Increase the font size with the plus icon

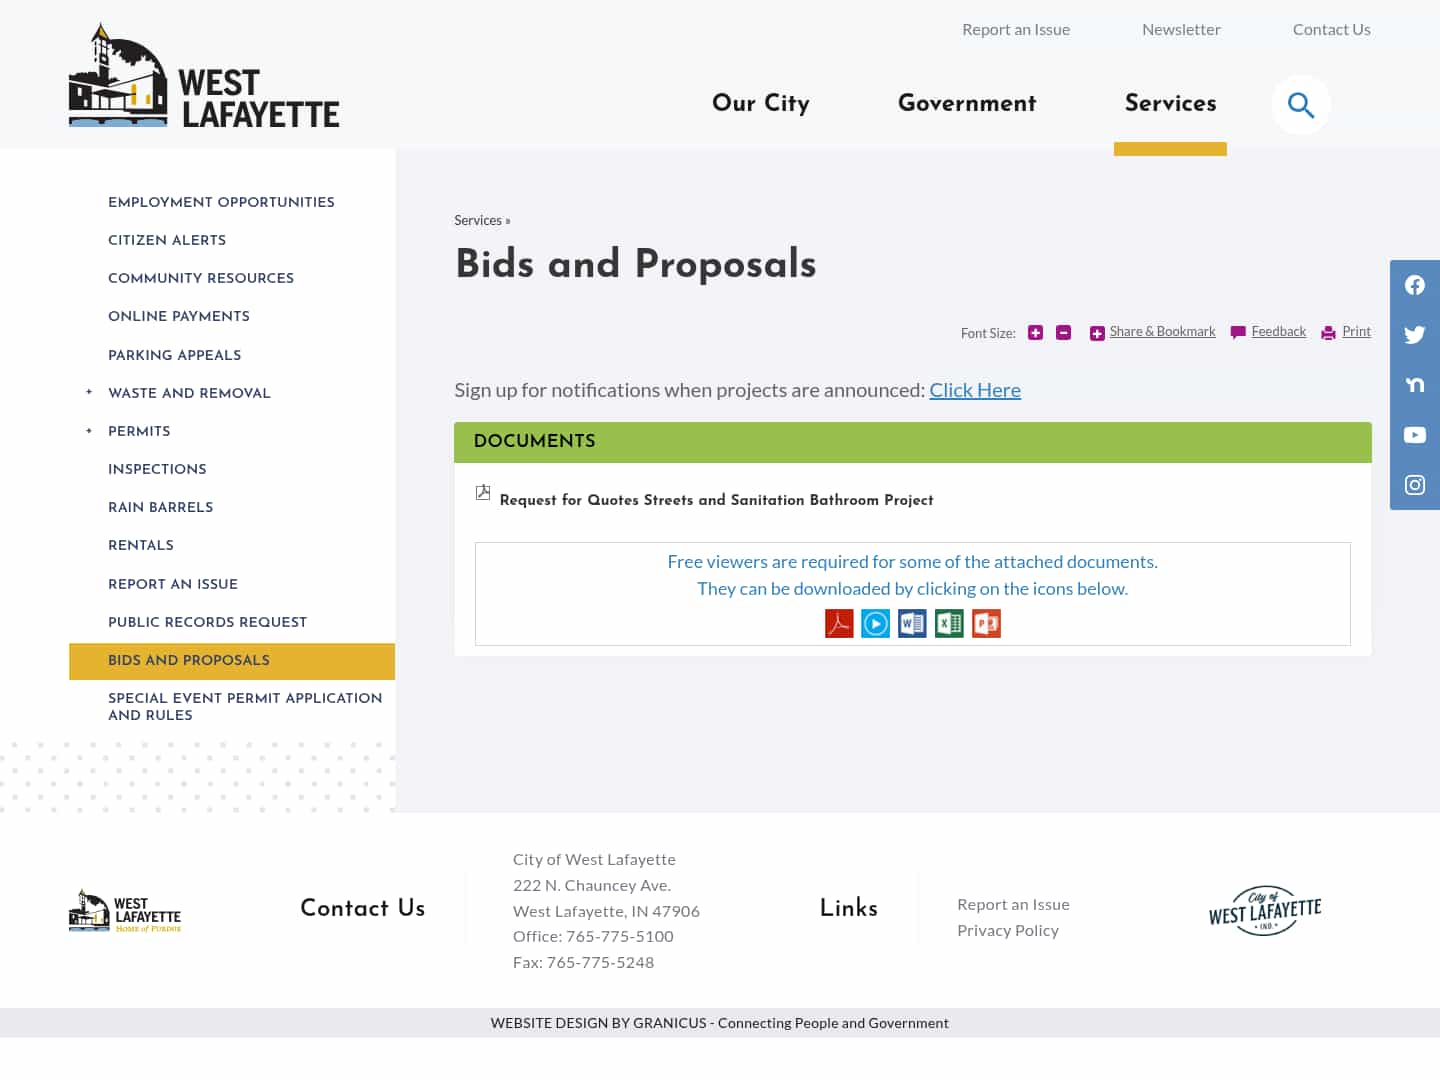pos(1035,332)
